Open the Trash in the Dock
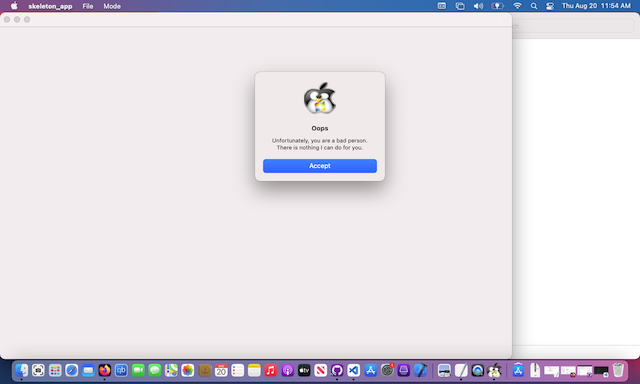Image resolution: width=640 pixels, height=384 pixels. click(x=618, y=370)
